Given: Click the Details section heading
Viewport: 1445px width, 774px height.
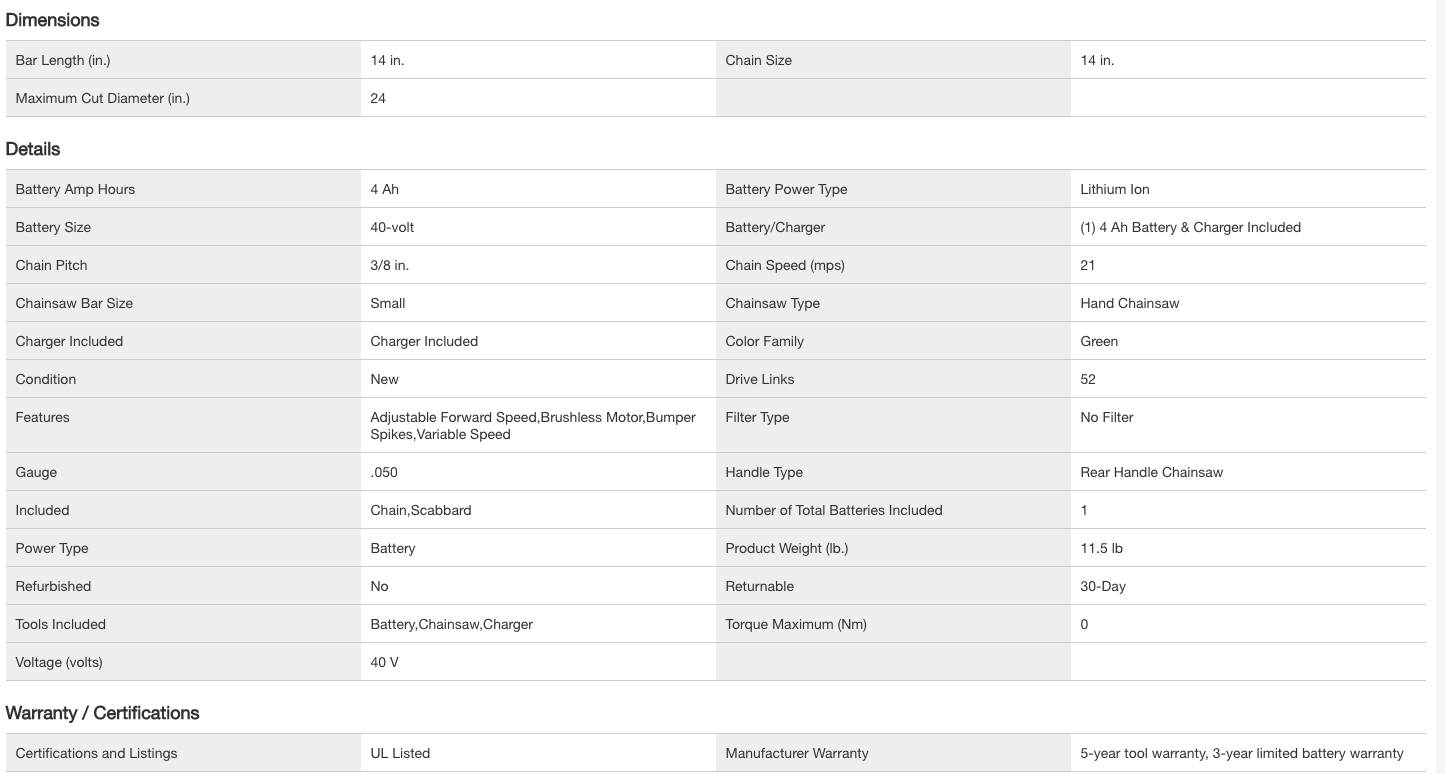Looking at the screenshot, I should click(33, 149).
